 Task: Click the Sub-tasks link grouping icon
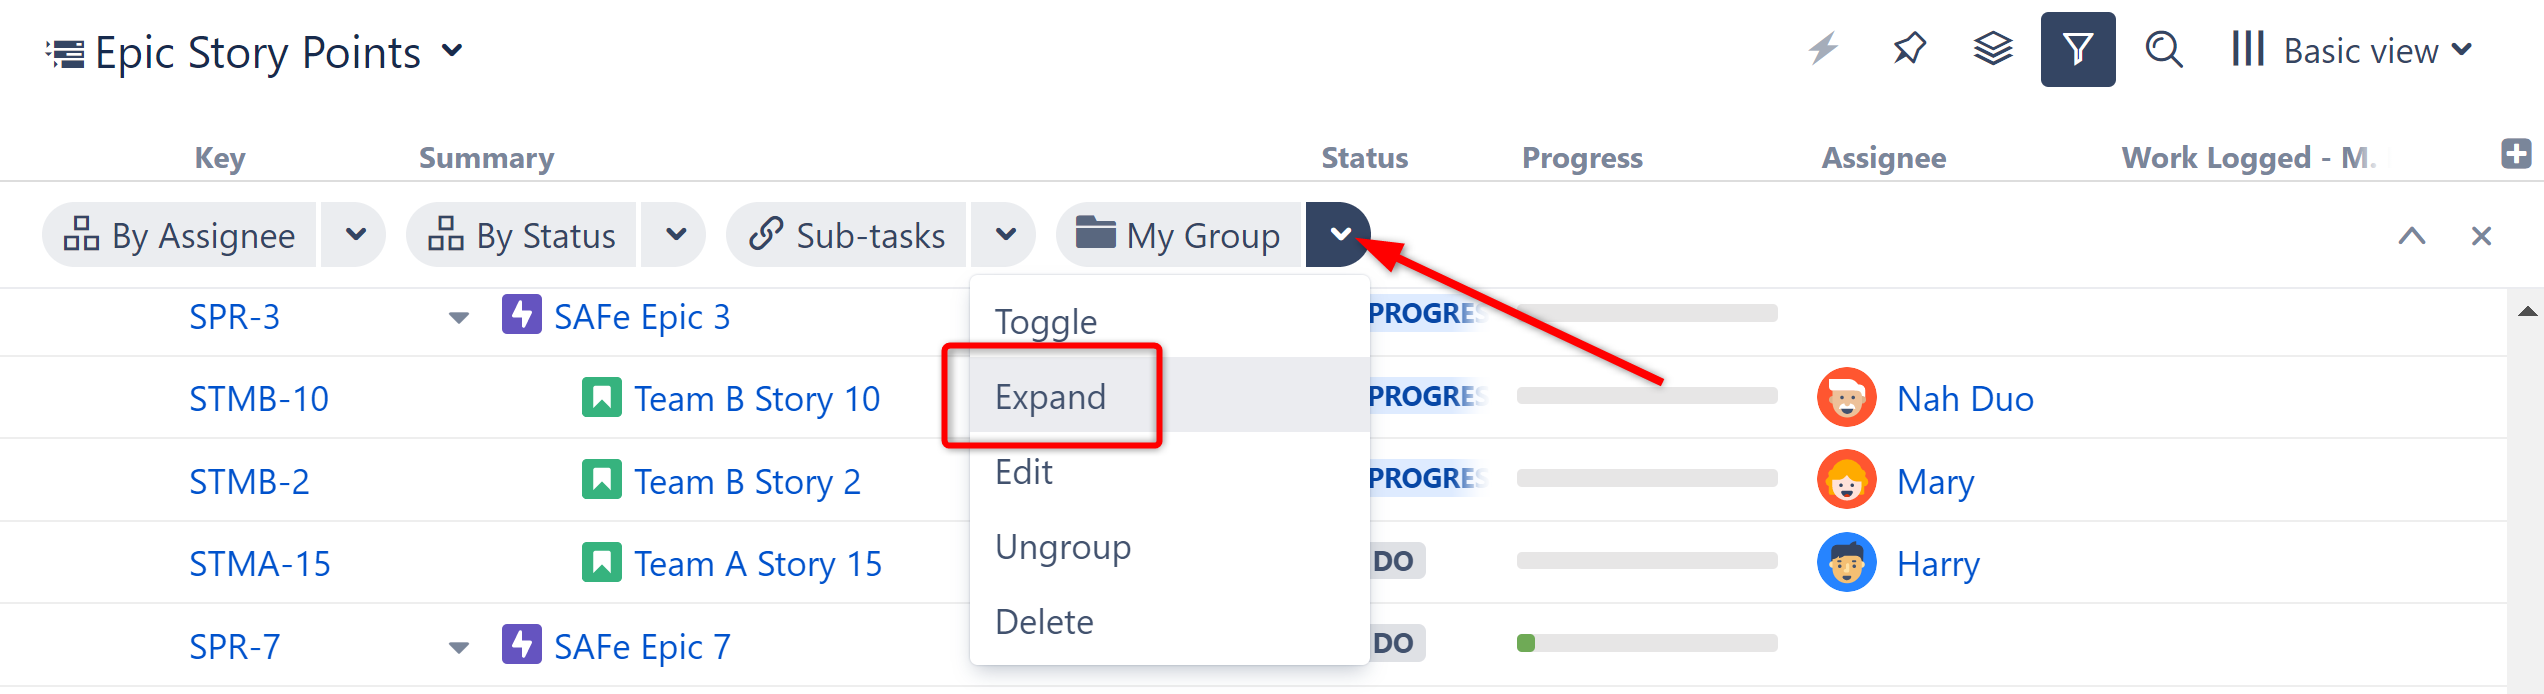pos(765,234)
